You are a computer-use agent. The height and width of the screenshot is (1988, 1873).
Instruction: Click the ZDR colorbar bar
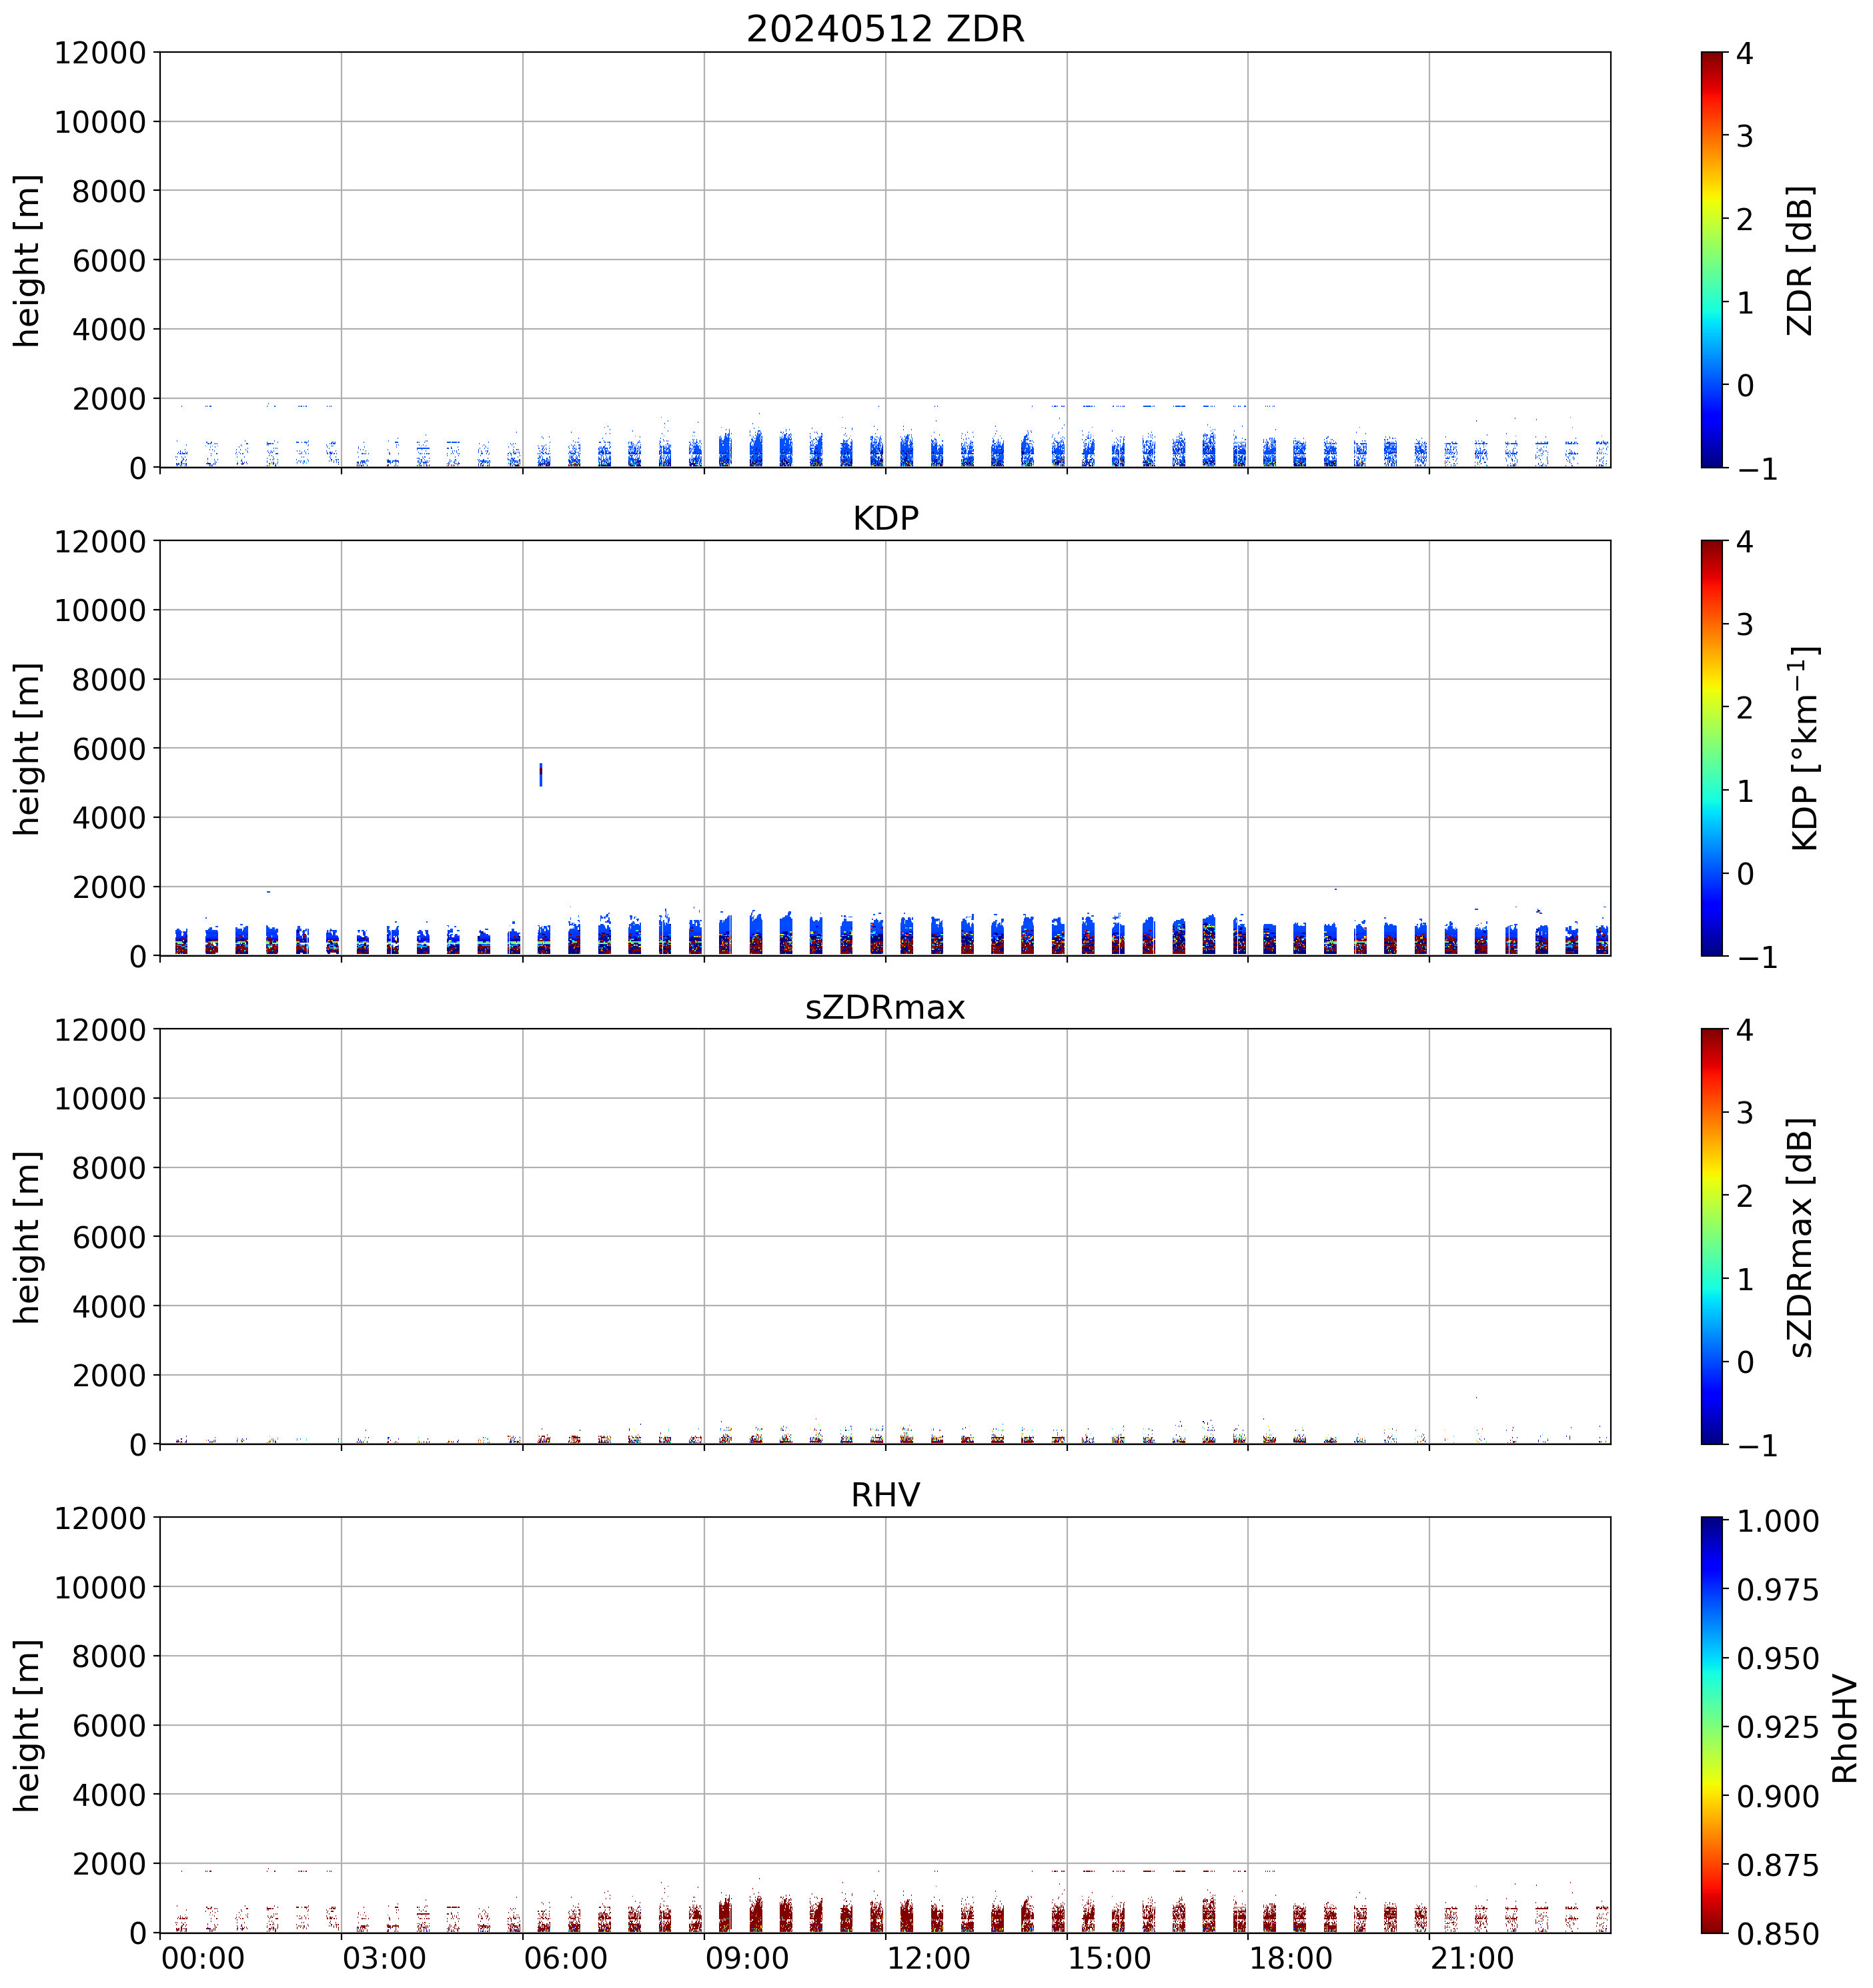pos(1711,259)
